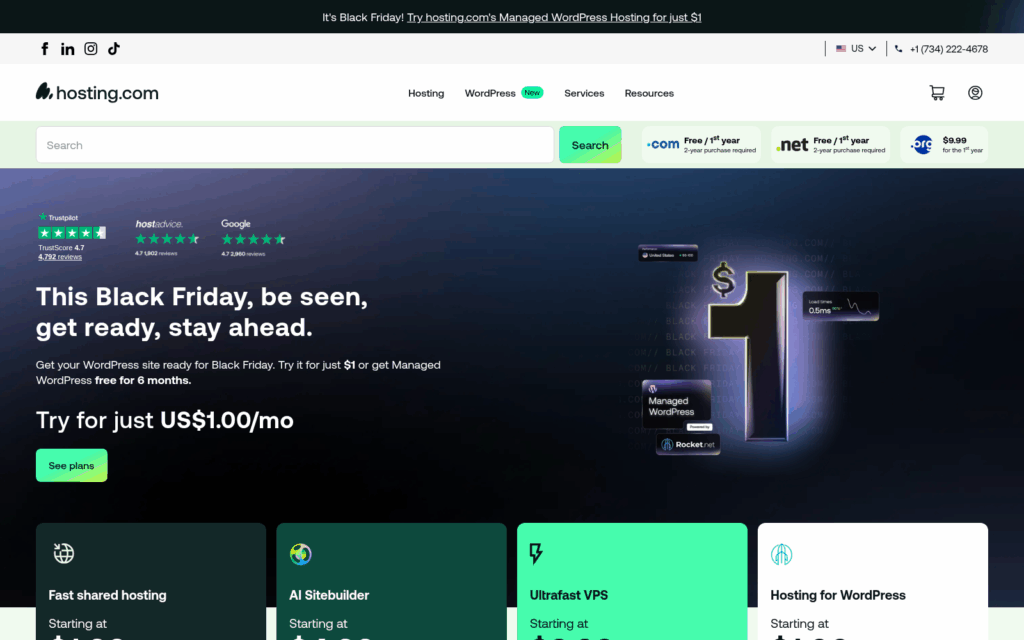Open the Managed WordPress $1 banner link
The image size is (1024, 640).
tap(554, 18)
